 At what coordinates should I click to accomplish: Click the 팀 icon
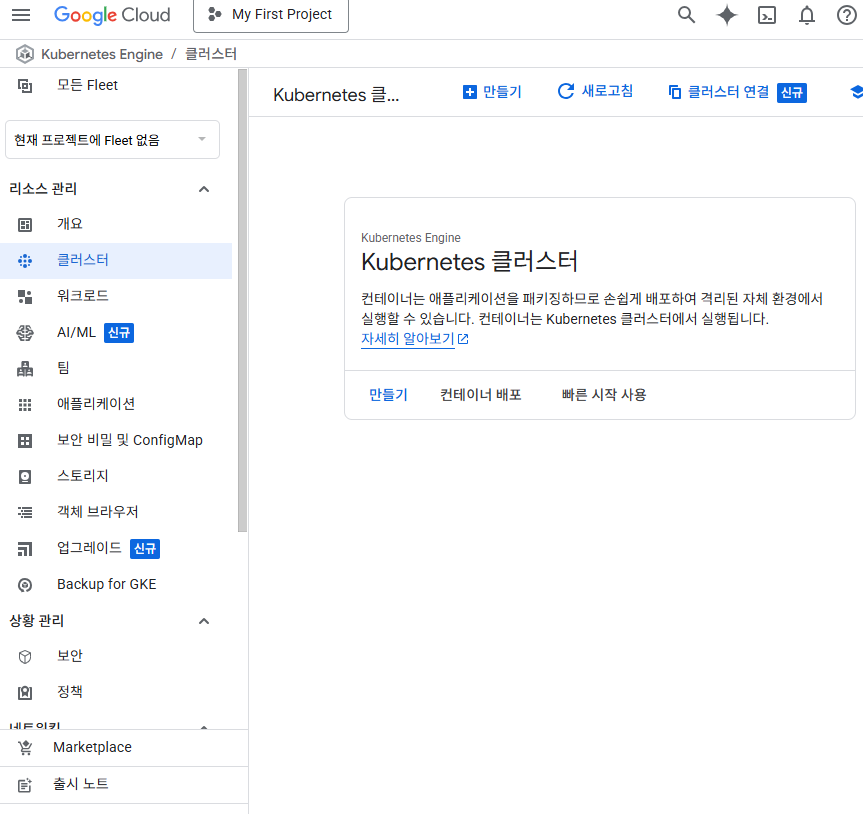click(x=25, y=369)
